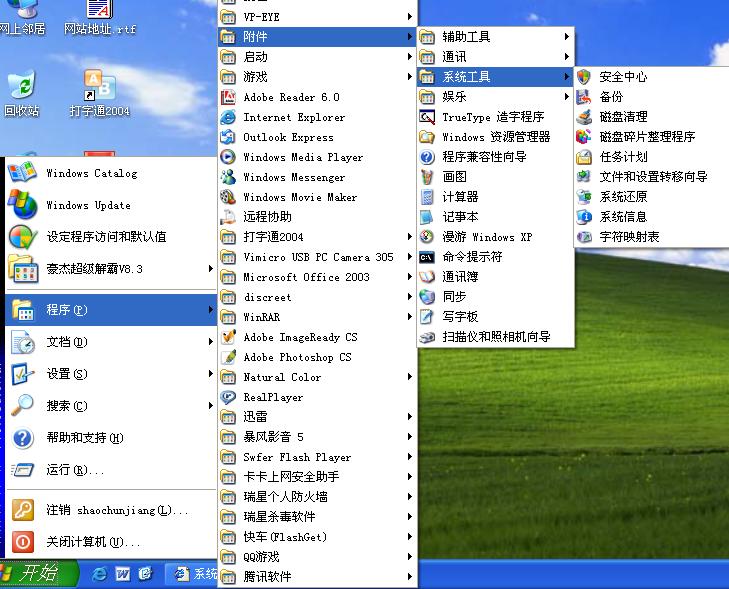Image resolution: width=729 pixels, height=589 pixels.
Task: Open 打字通2004 desktop shortcut
Action: click(x=99, y=93)
